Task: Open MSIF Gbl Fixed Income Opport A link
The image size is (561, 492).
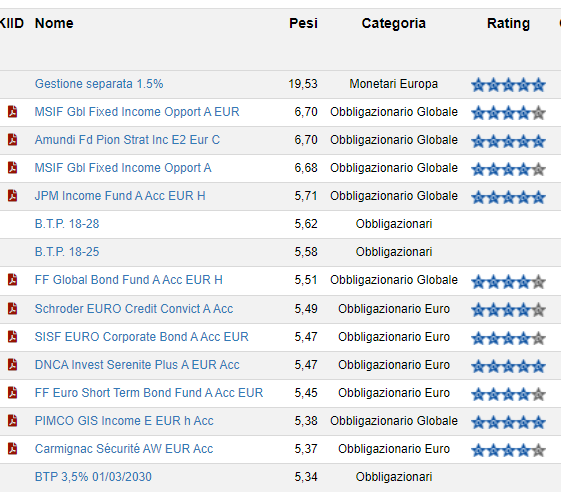Action: click(123, 168)
